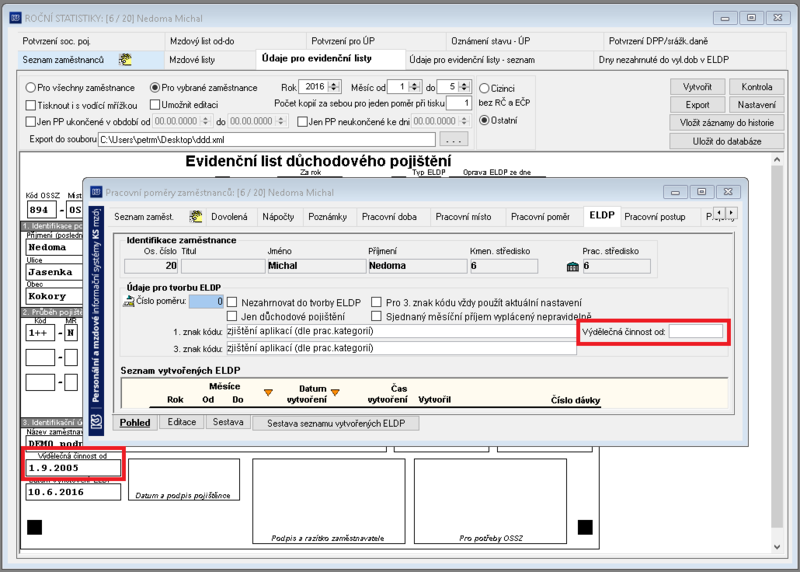Image resolution: width=800 pixels, height=572 pixels.
Task: Click Vložit záznamy do historie button
Action: (x=727, y=122)
